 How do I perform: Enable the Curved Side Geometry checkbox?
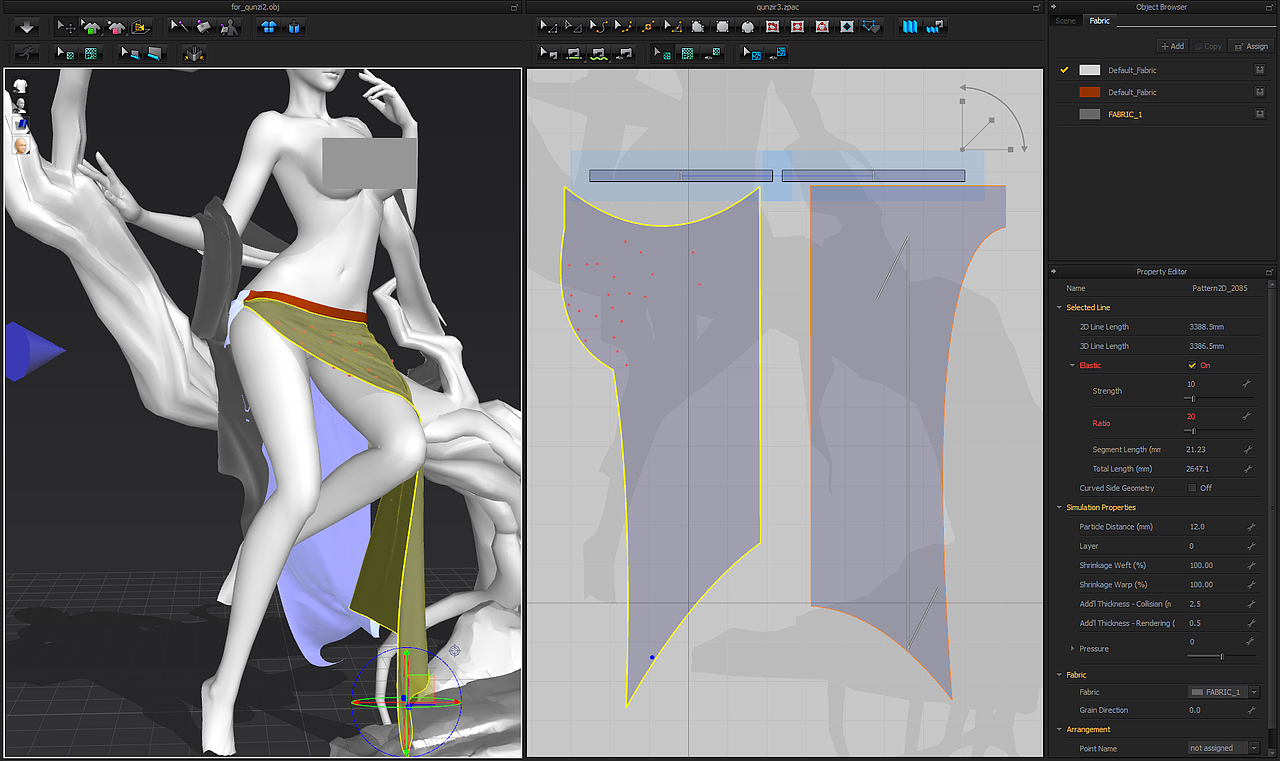pyautogui.click(x=1192, y=488)
